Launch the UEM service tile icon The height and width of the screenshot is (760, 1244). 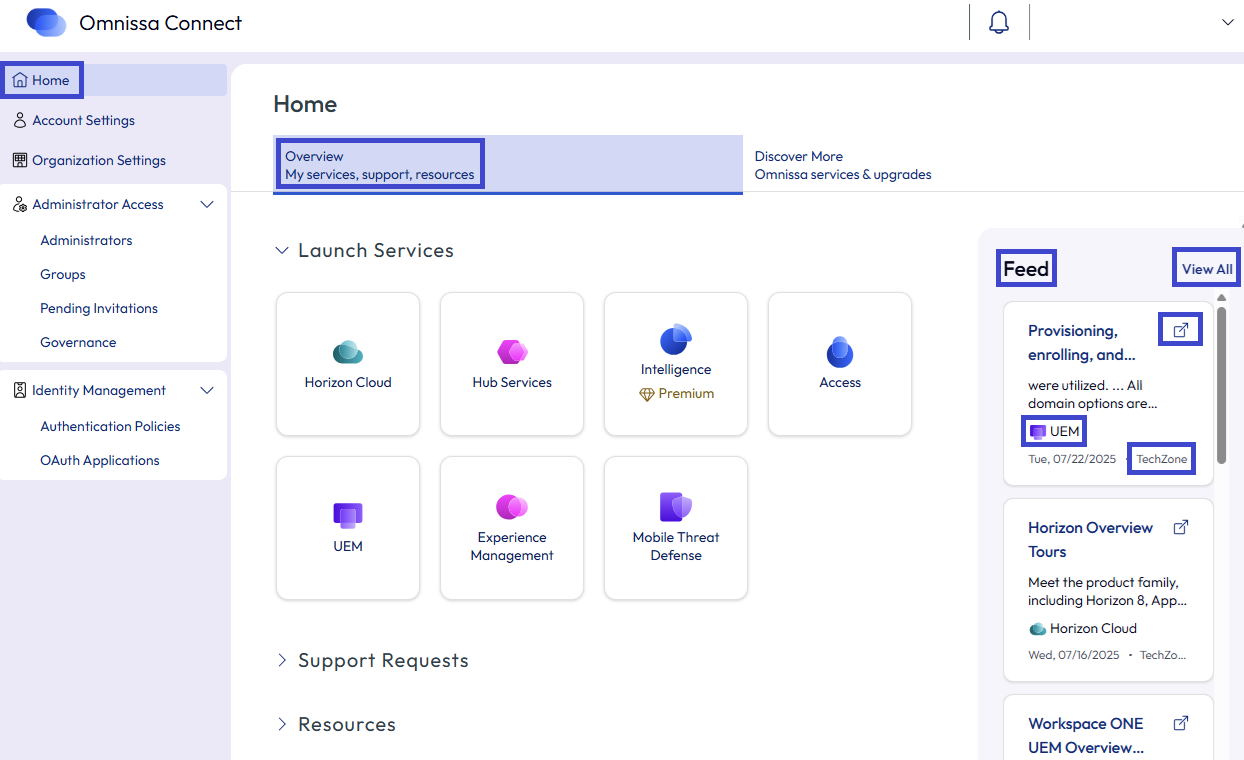(348, 516)
